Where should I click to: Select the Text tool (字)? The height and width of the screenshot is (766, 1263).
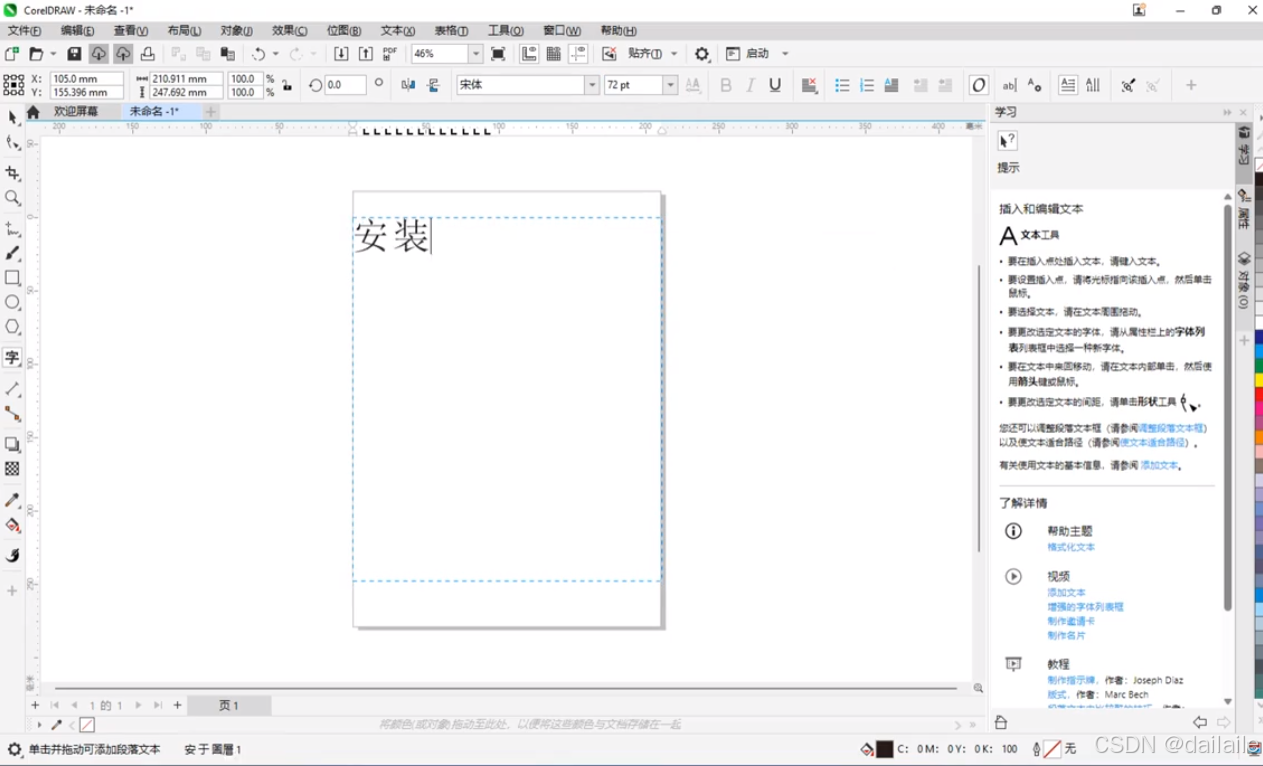pos(13,357)
